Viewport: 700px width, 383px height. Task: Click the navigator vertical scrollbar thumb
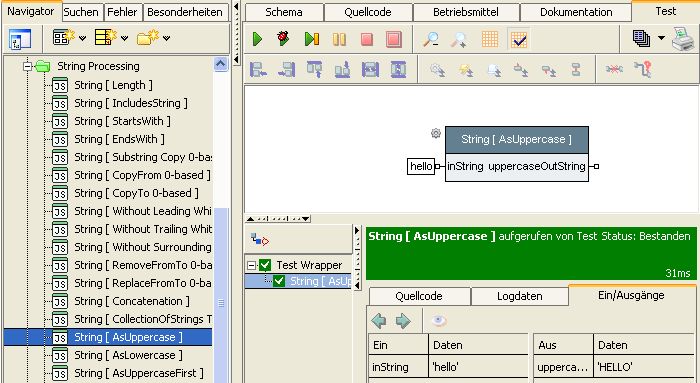221,303
